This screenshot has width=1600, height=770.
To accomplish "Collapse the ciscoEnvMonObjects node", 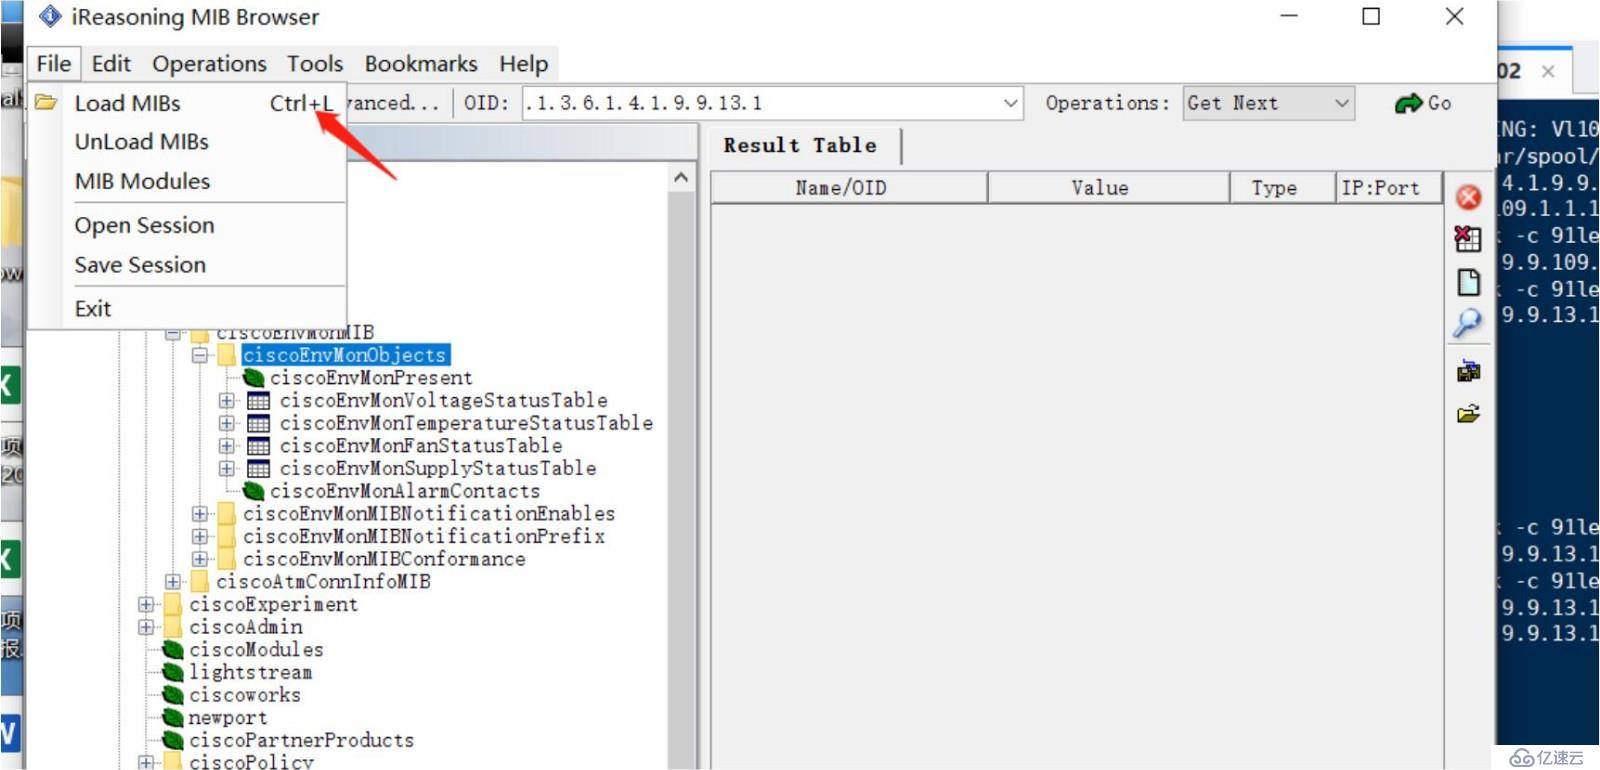I will (x=200, y=355).
